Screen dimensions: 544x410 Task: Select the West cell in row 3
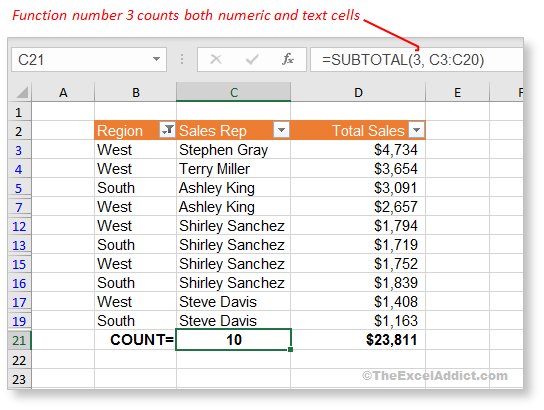point(135,150)
